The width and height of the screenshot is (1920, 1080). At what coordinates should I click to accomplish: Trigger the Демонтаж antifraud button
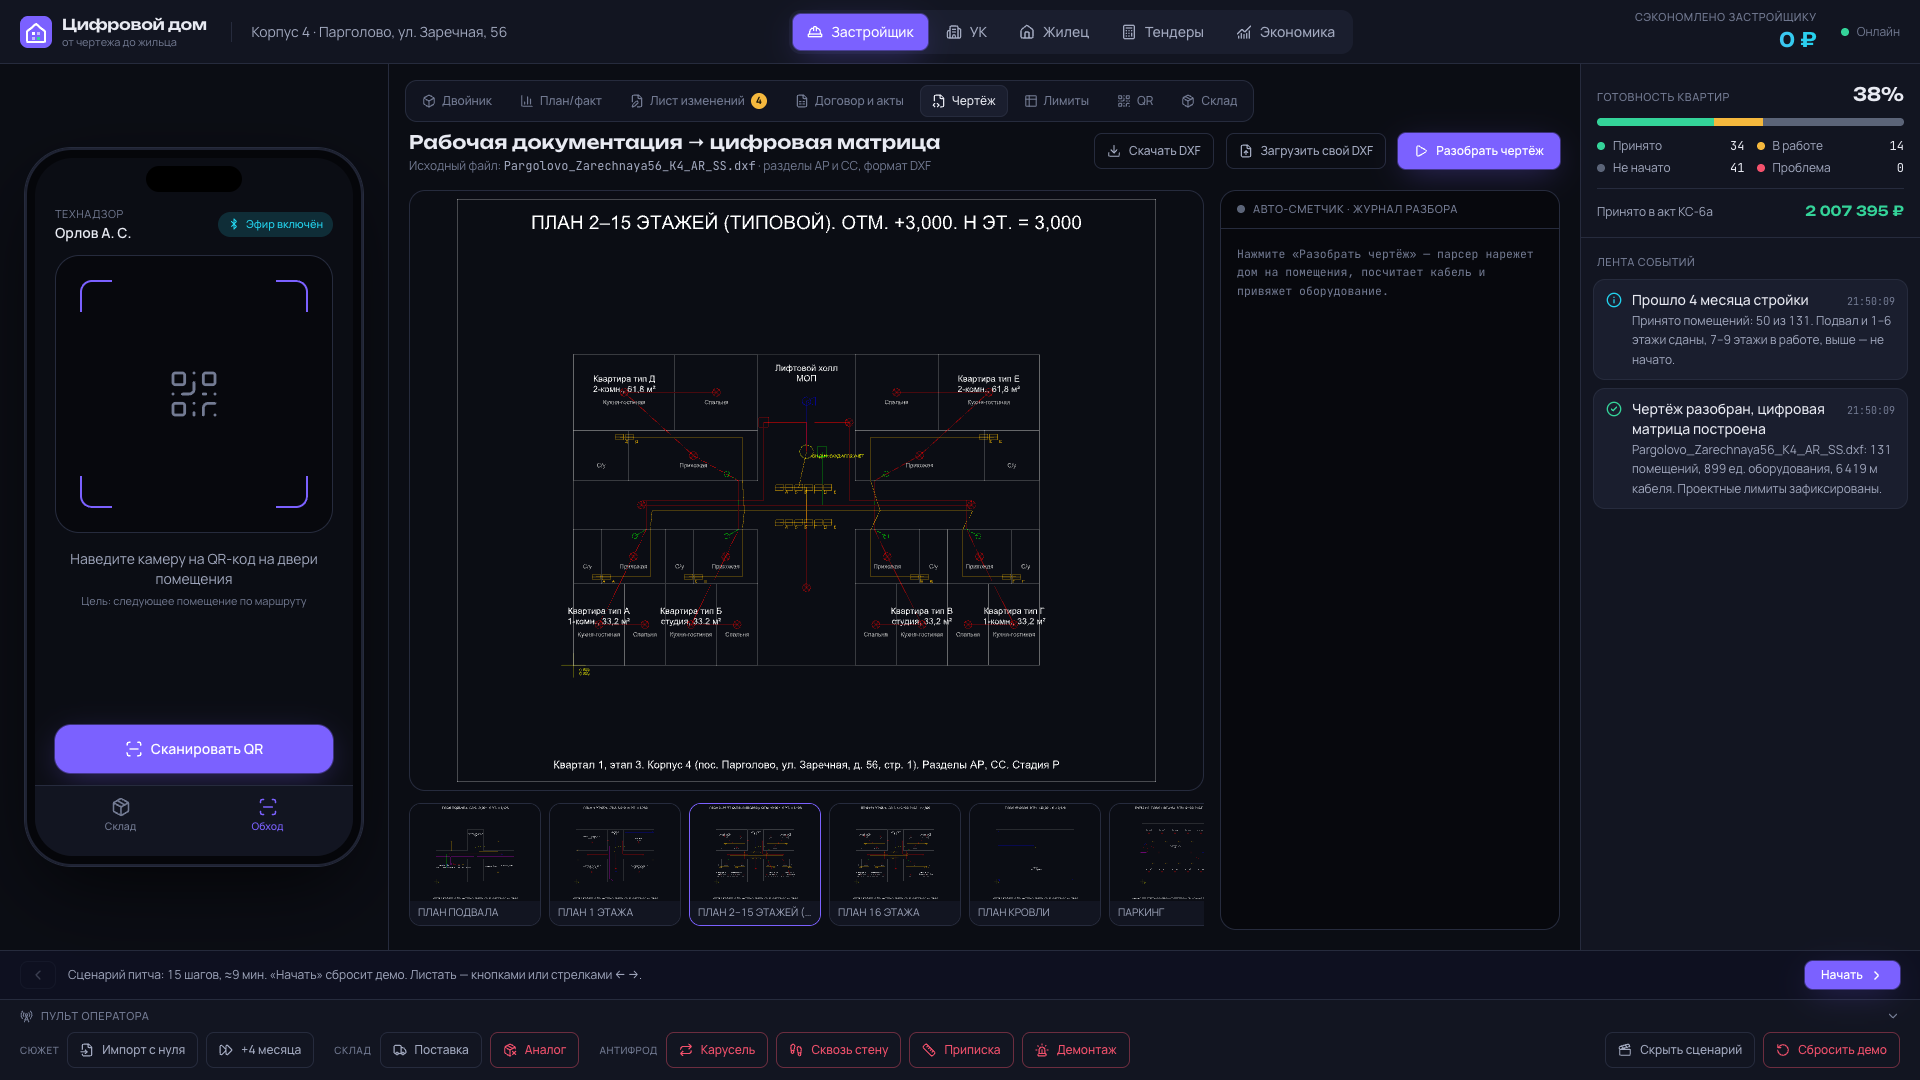pyautogui.click(x=1076, y=1050)
